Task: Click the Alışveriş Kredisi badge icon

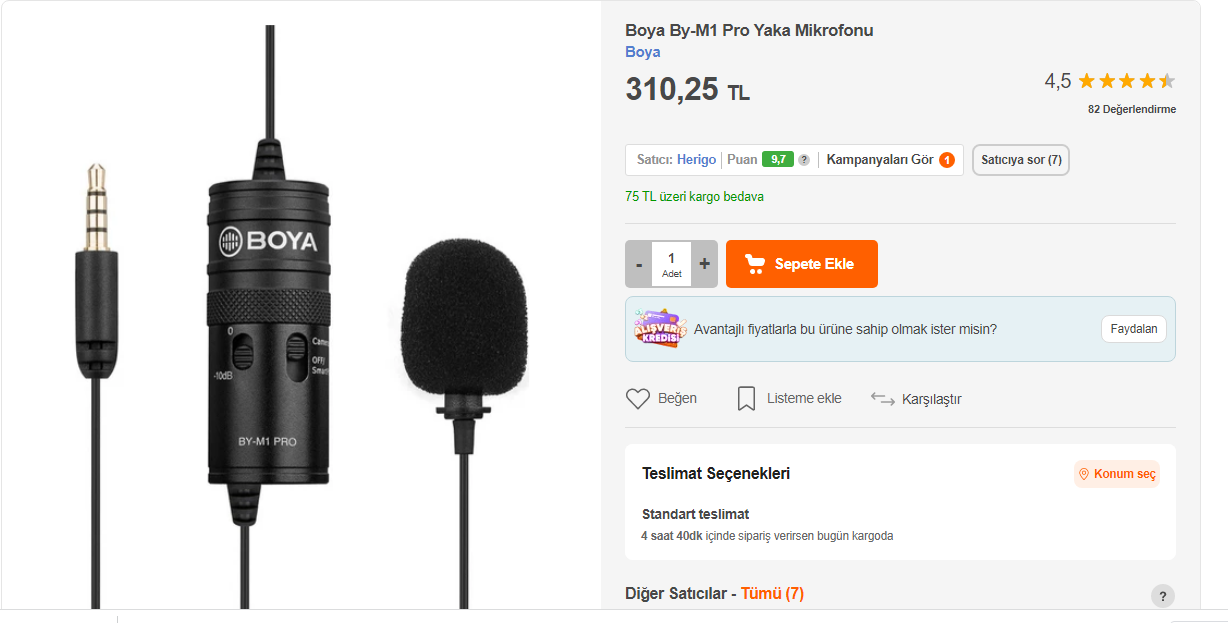Action: 660,328
